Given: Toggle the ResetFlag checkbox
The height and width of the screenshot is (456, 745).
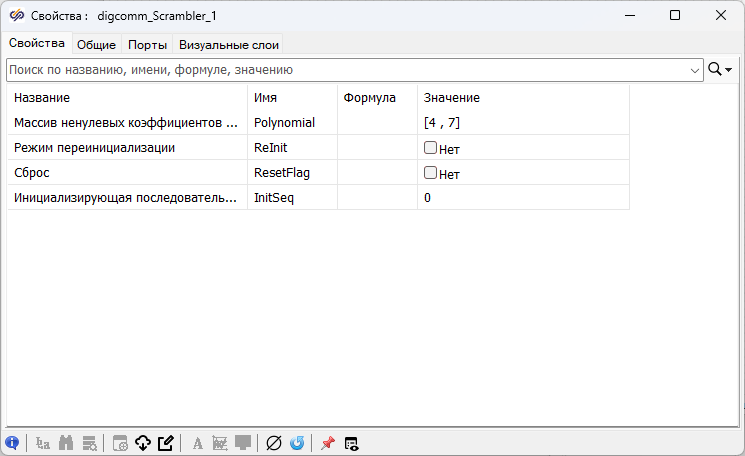Looking at the screenshot, I should [430, 172].
